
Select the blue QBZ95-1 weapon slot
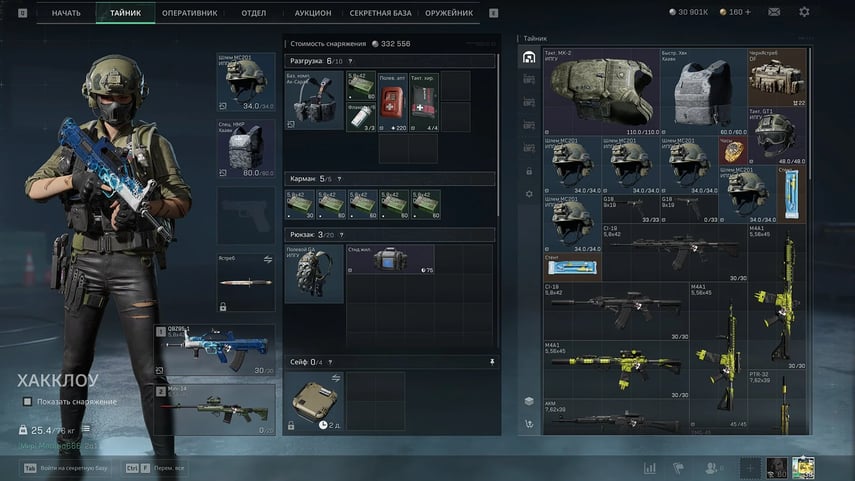click(x=214, y=351)
